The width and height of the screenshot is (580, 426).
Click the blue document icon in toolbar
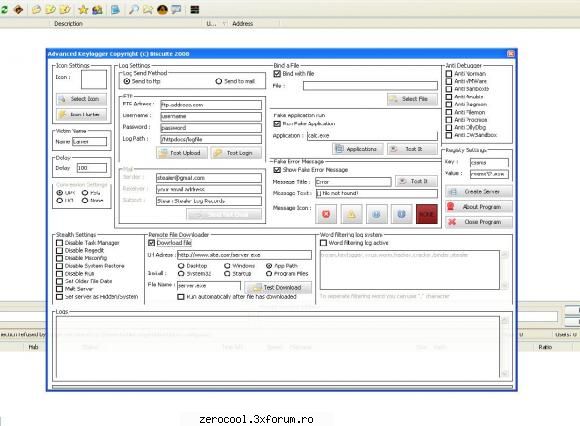click(x=115, y=9)
